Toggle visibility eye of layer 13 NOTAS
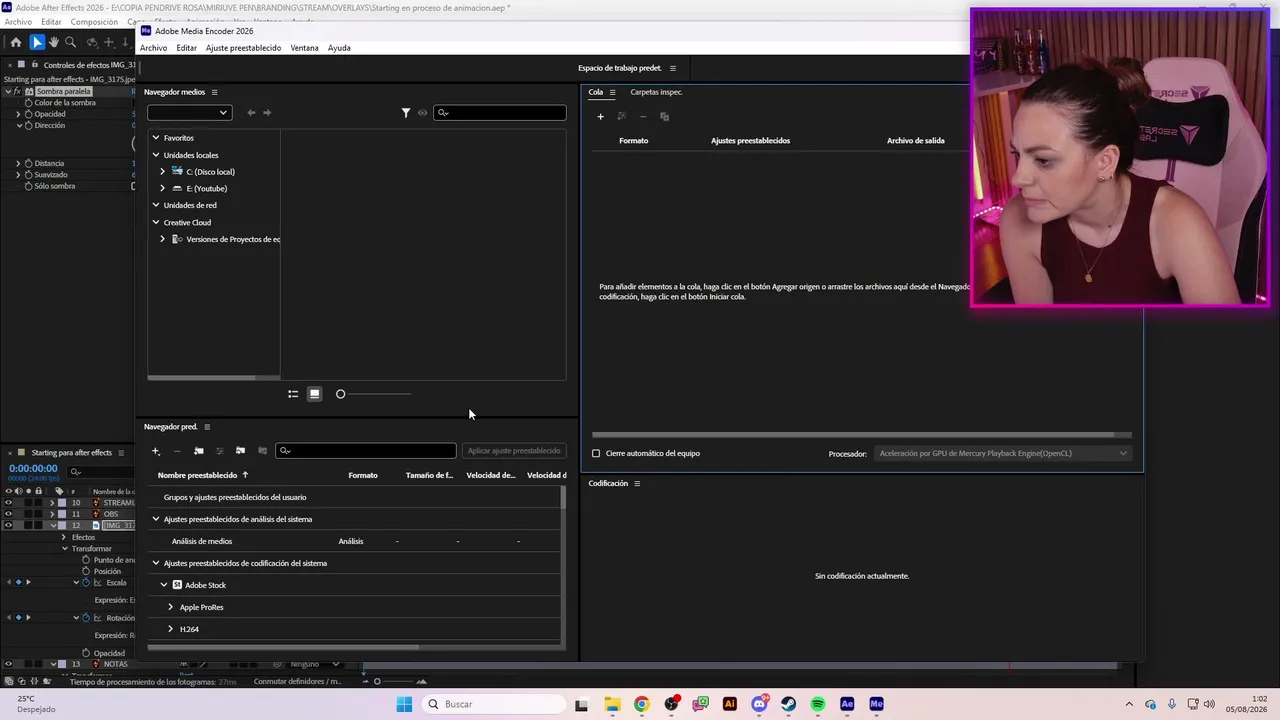 8,664
